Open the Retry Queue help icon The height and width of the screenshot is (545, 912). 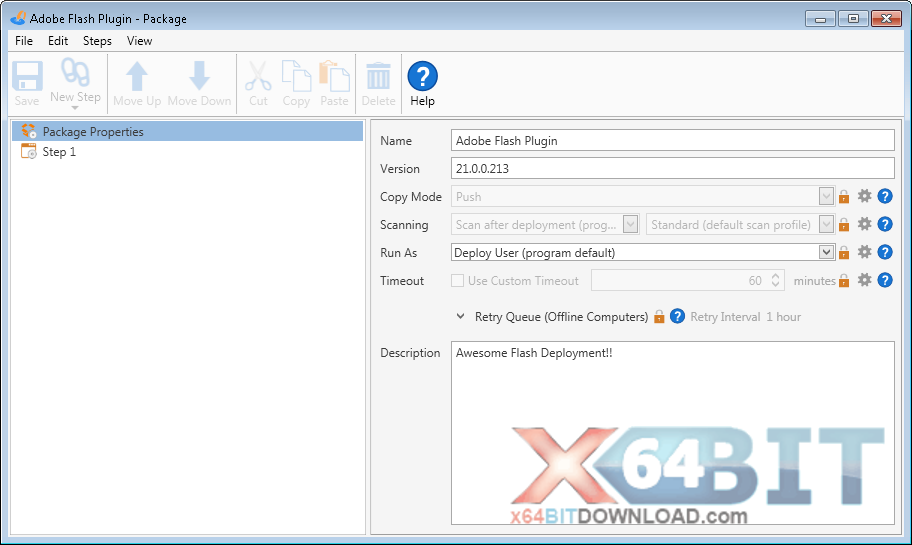point(677,316)
